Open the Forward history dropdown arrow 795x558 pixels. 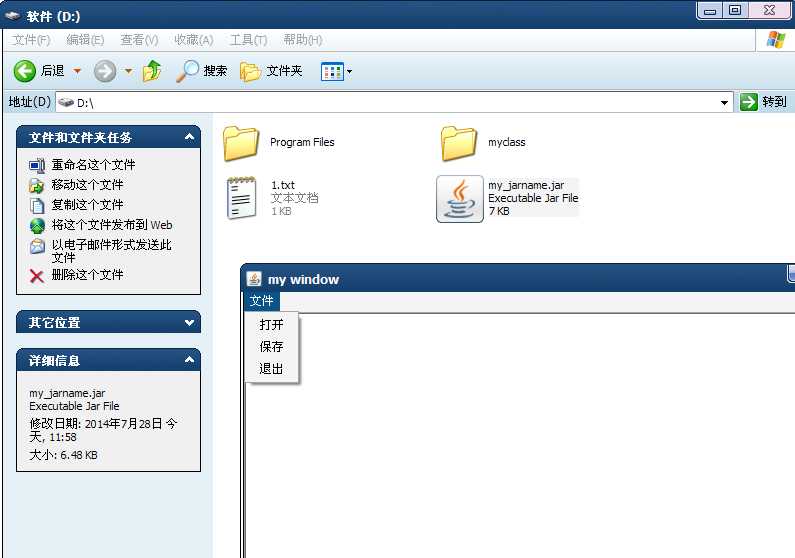coord(129,71)
